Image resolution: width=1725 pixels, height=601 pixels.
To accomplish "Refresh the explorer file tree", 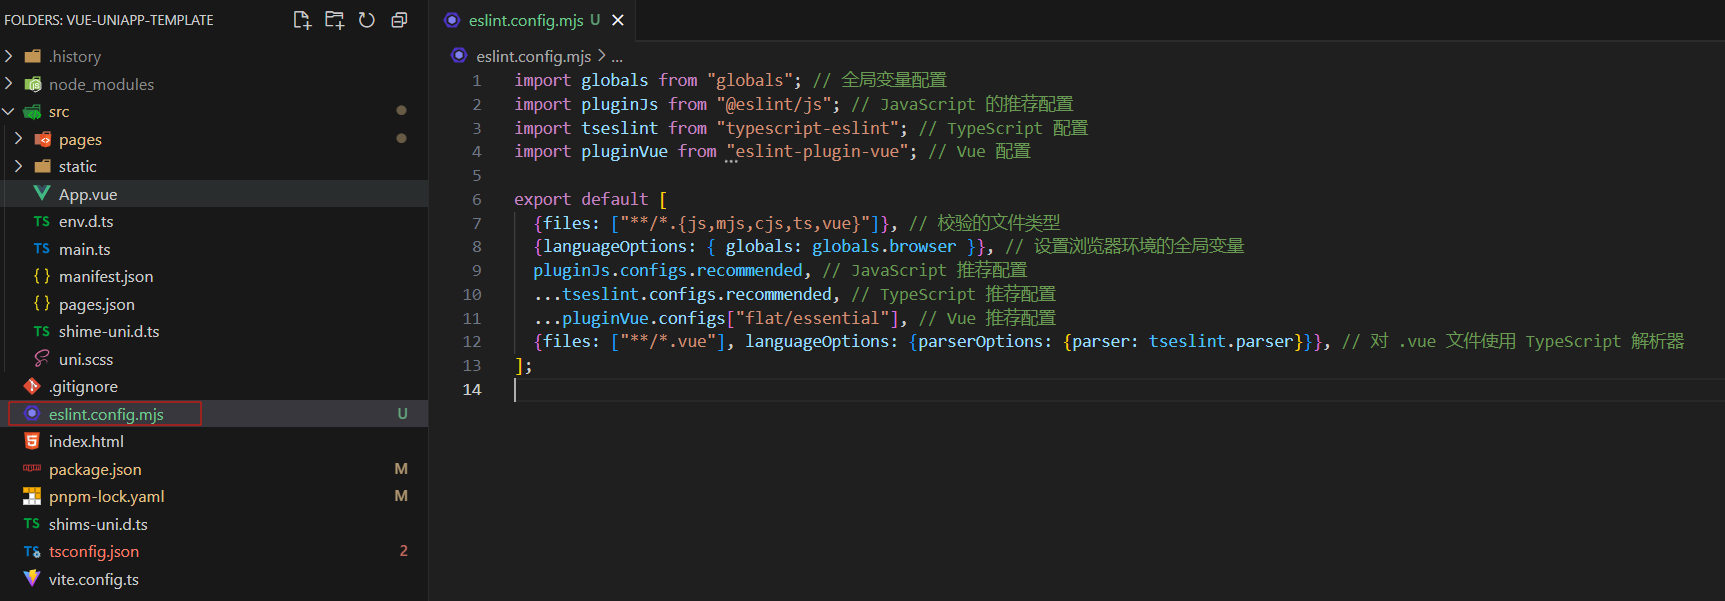I will [367, 20].
